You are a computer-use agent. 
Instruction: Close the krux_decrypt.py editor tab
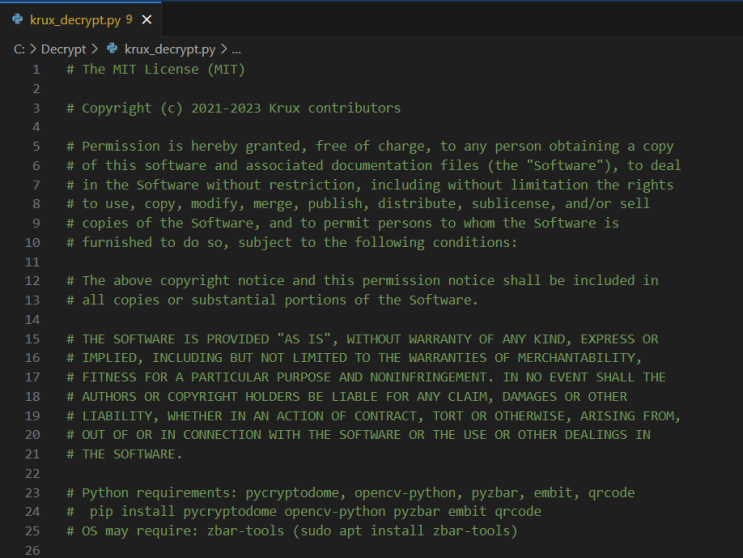[147, 19]
